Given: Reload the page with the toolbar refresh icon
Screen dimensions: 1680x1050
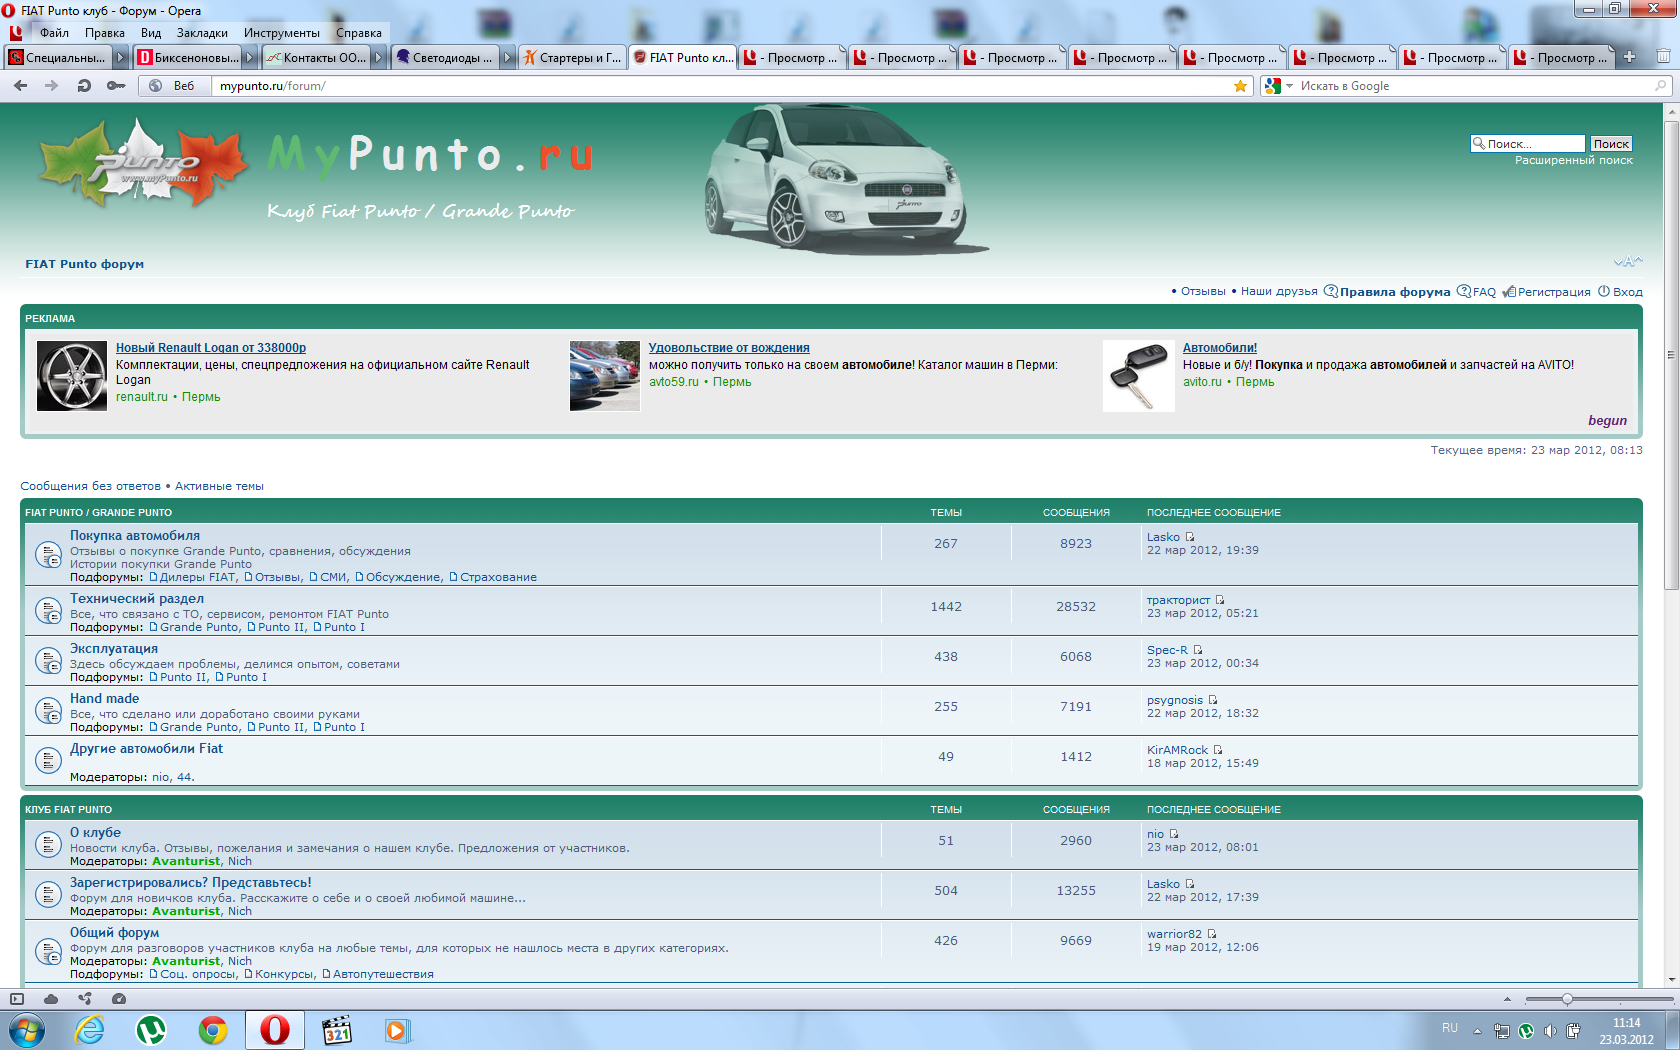Looking at the screenshot, I should click(84, 86).
